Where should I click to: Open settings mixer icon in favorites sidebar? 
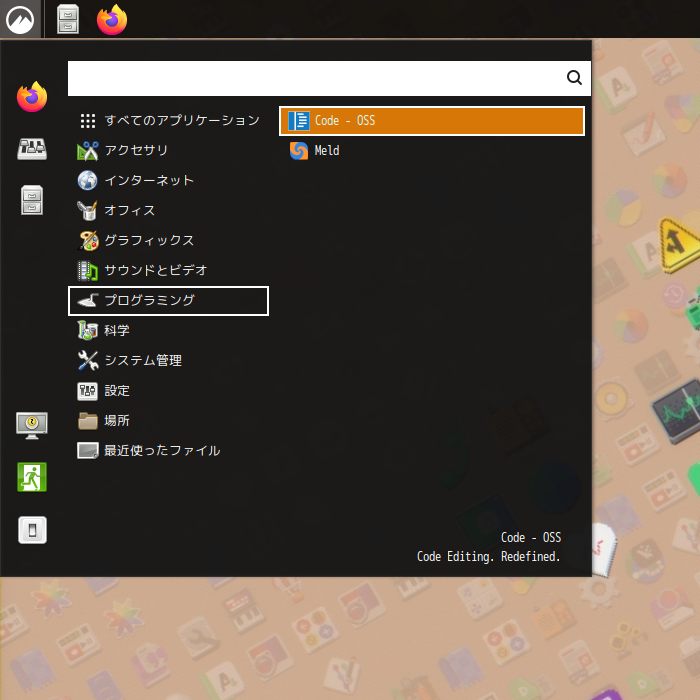pos(32,149)
